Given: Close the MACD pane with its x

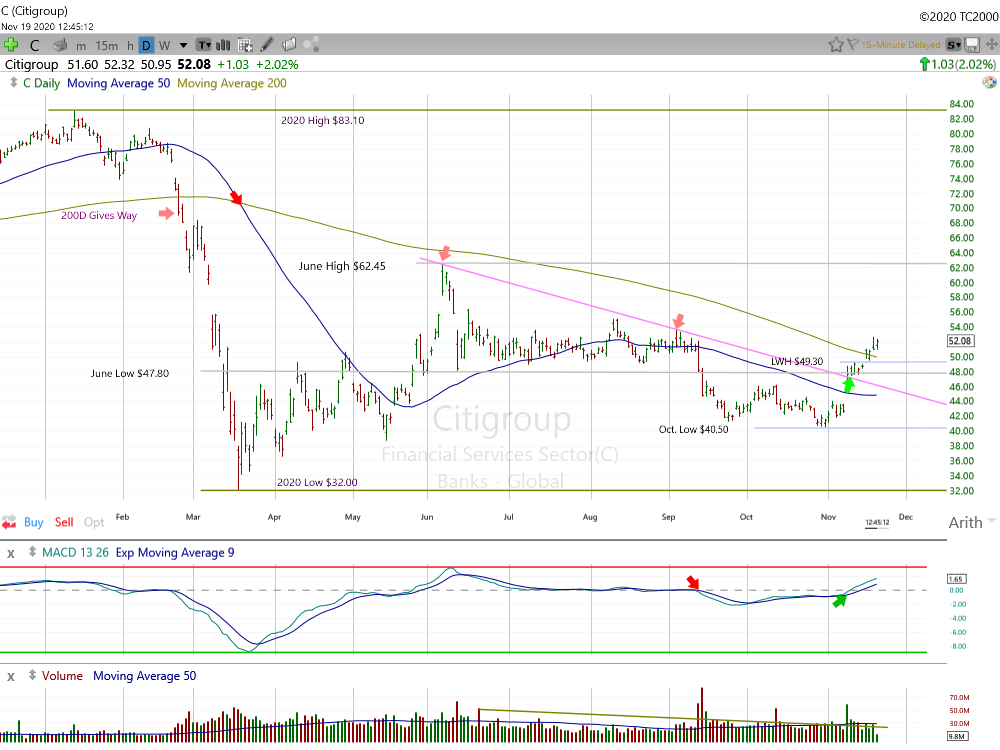Looking at the screenshot, I should click(x=10, y=554).
